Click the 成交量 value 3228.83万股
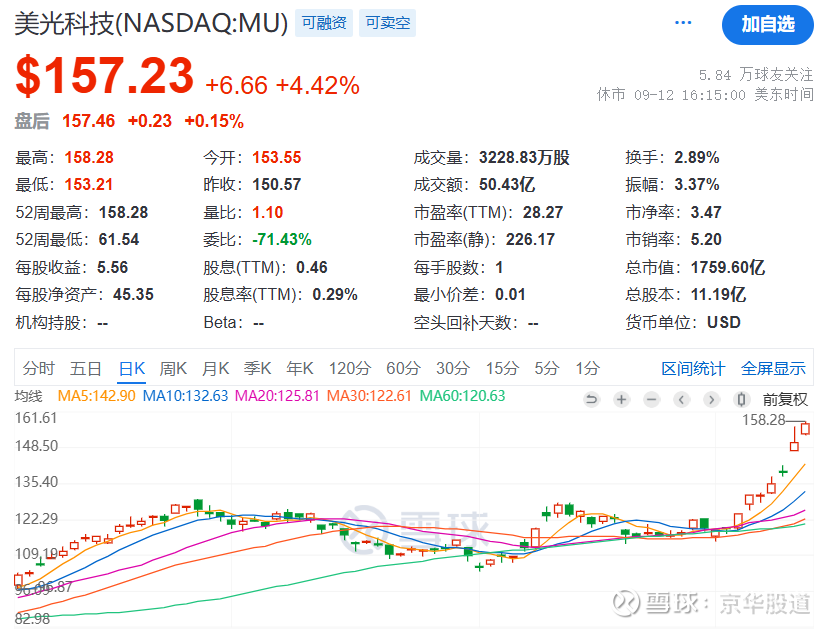Screen dimensions: 834x629 [x=524, y=157]
